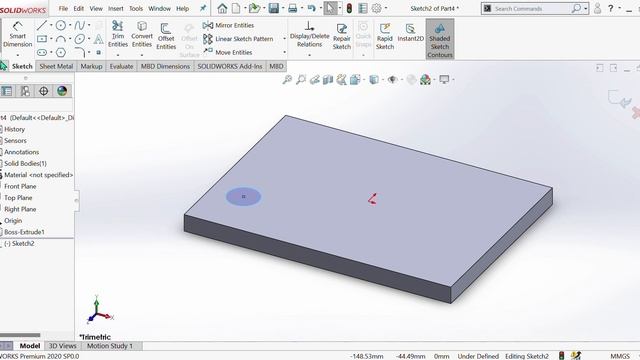The image size is (640, 360).
Task: Expand Trim Entities dropdown arrow
Action: 118,55
